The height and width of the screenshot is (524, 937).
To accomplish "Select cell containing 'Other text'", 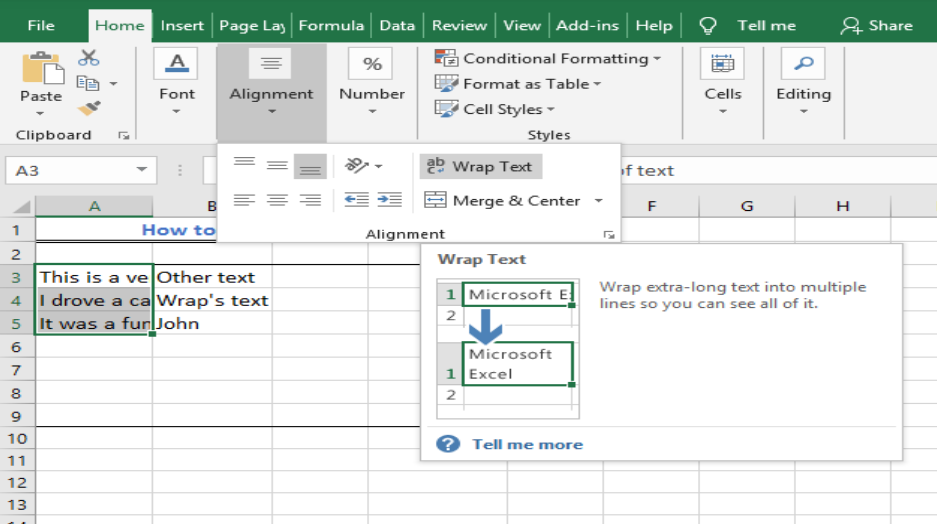I will pyautogui.click(x=212, y=277).
